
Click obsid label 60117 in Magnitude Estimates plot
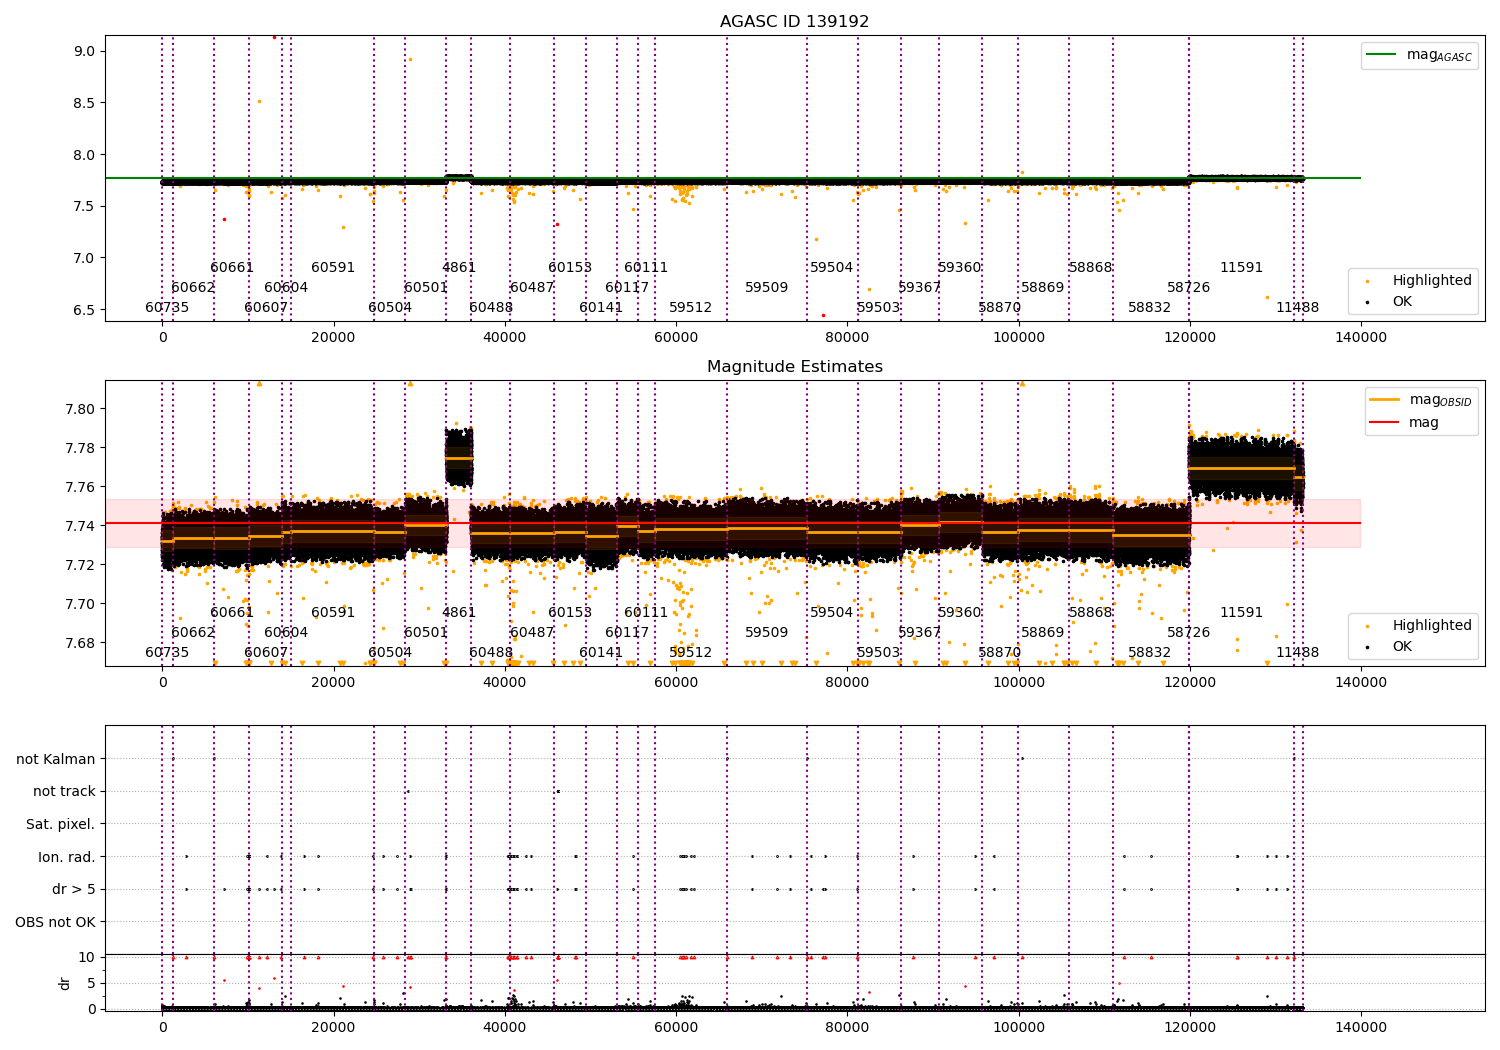click(627, 633)
